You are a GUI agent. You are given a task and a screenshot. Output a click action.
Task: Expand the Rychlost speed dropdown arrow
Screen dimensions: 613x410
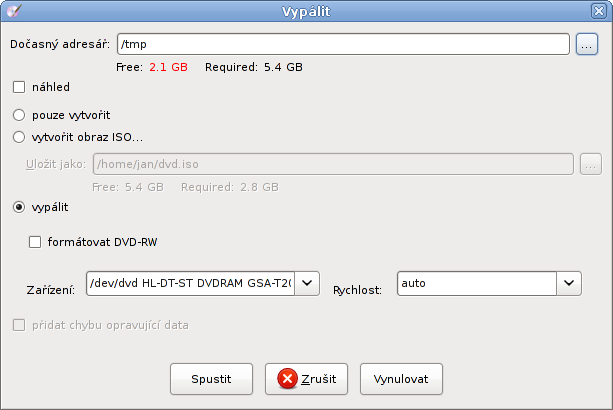click(x=569, y=283)
